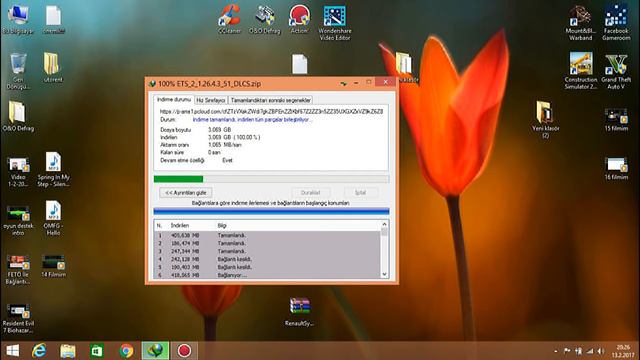Select the FETÖ ile Bağlantı video file
This screenshot has height=360, width=640.
18,269
